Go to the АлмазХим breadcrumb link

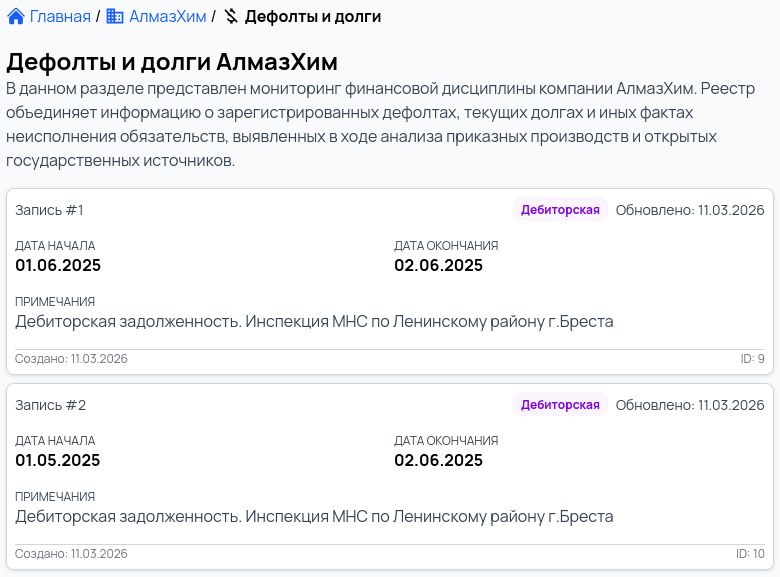167,17
